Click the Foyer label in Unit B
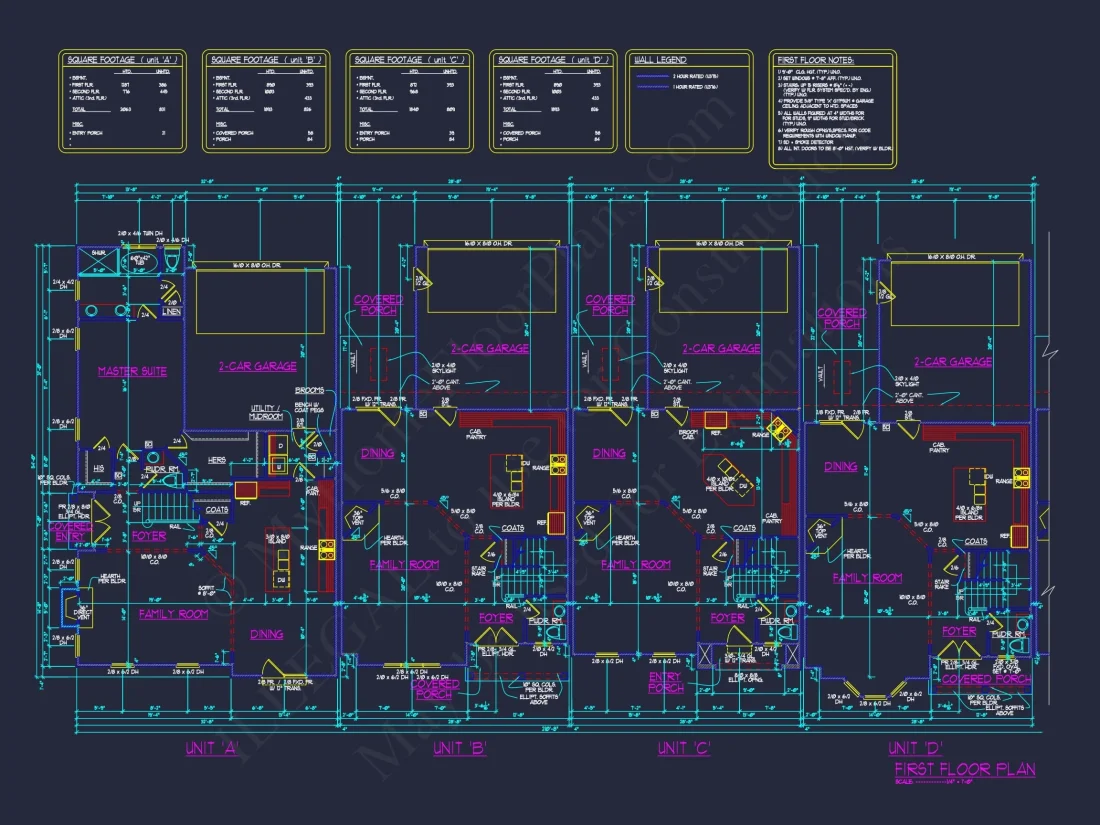Image resolution: width=1100 pixels, height=825 pixels. 496,618
